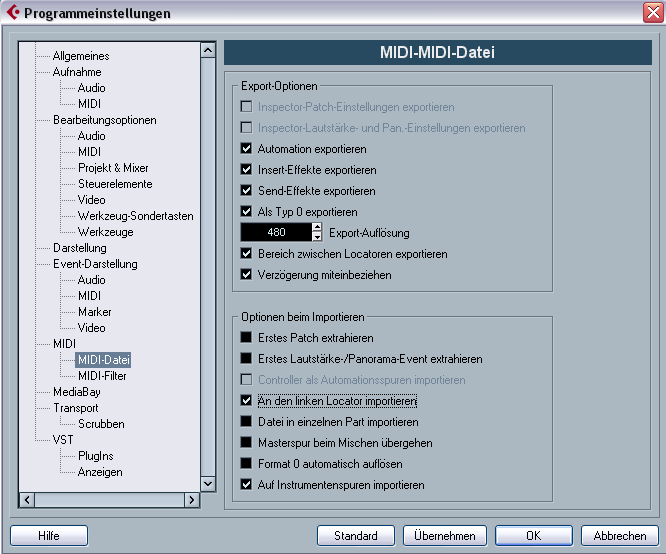Toggle Verzögerung miteinbeziehen checkbox
The image size is (666, 554).
point(246,274)
